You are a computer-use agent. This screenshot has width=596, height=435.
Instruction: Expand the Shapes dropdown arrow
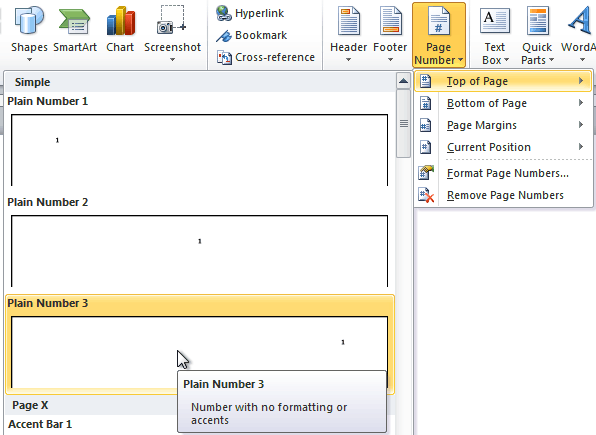point(29,60)
